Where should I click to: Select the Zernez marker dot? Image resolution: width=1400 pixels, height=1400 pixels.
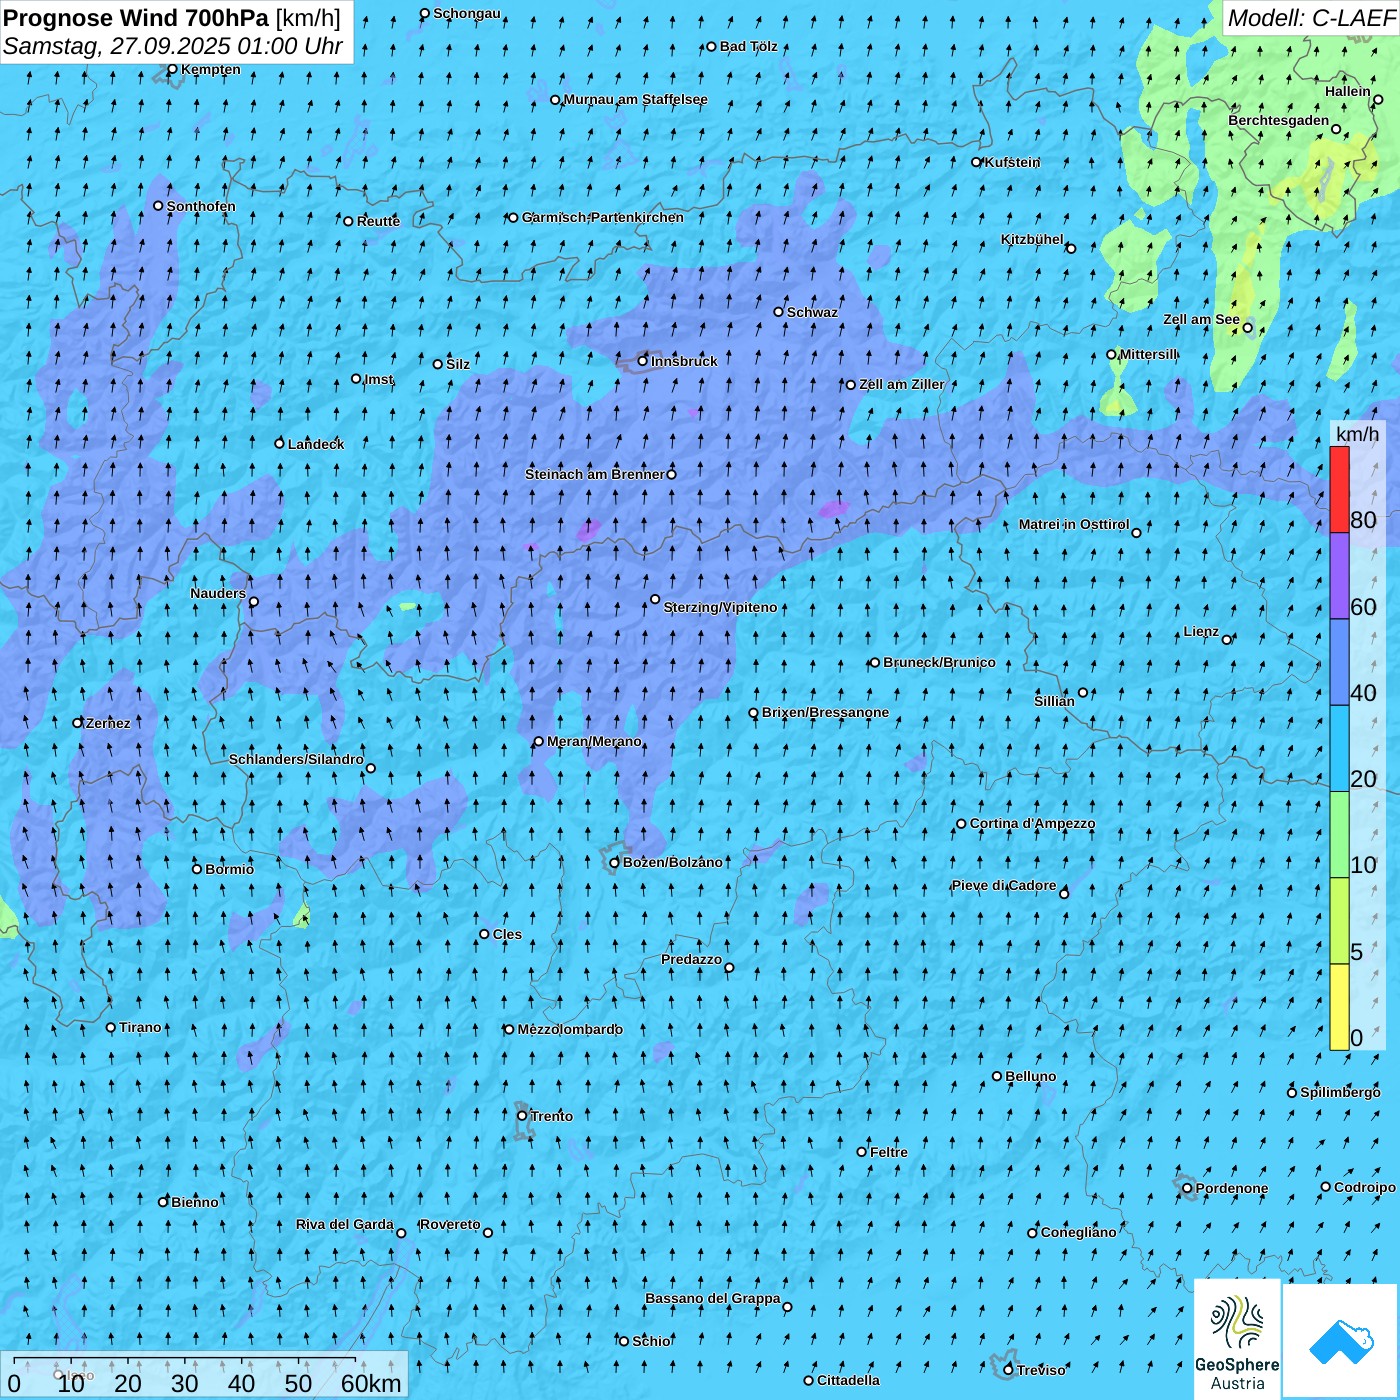pyautogui.click(x=77, y=723)
